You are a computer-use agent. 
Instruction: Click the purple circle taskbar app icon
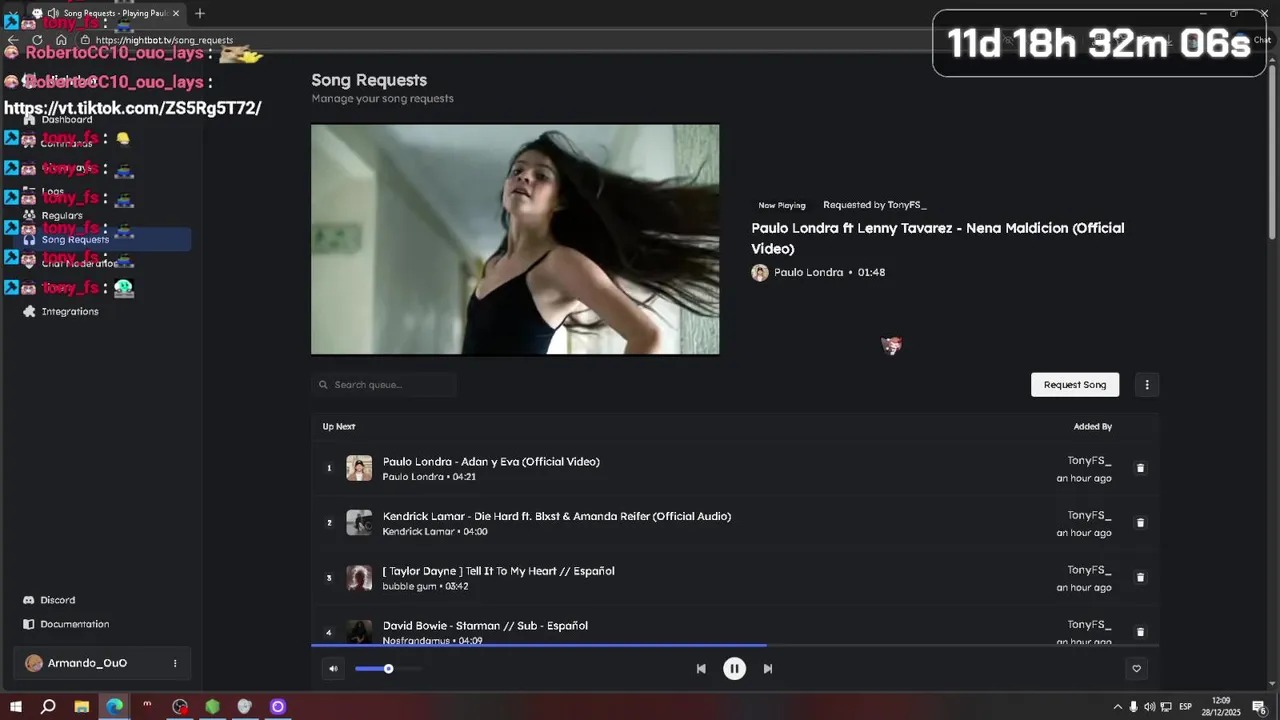(278, 707)
